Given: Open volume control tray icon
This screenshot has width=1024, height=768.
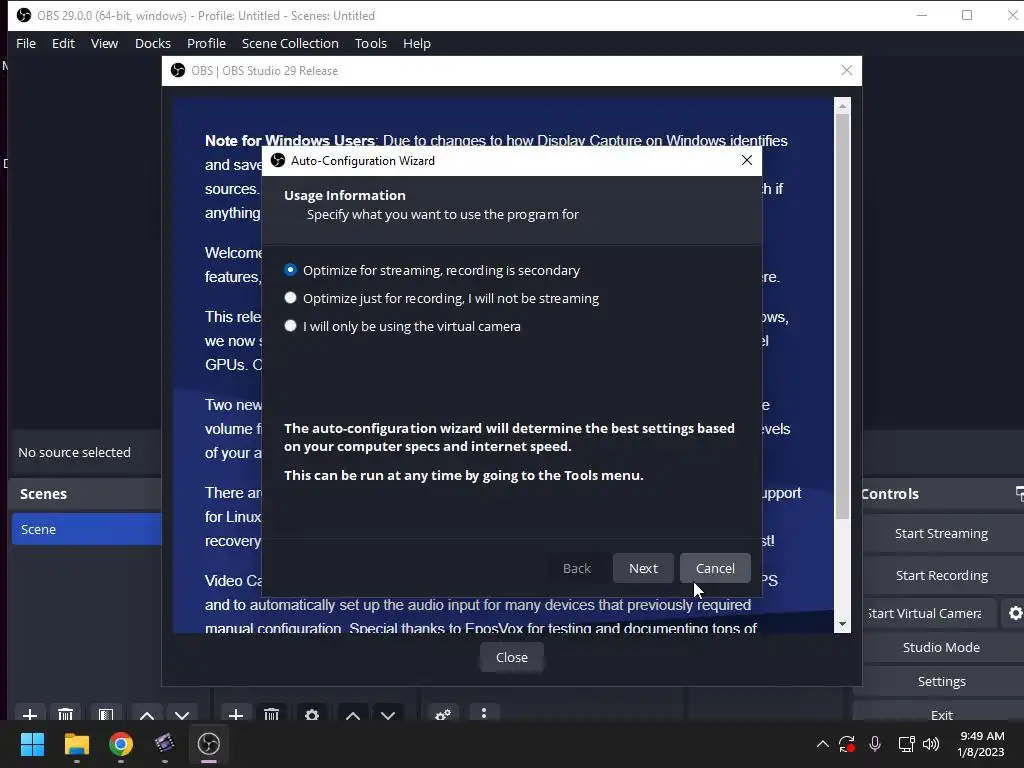Looking at the screenshot, I should 931,743.
